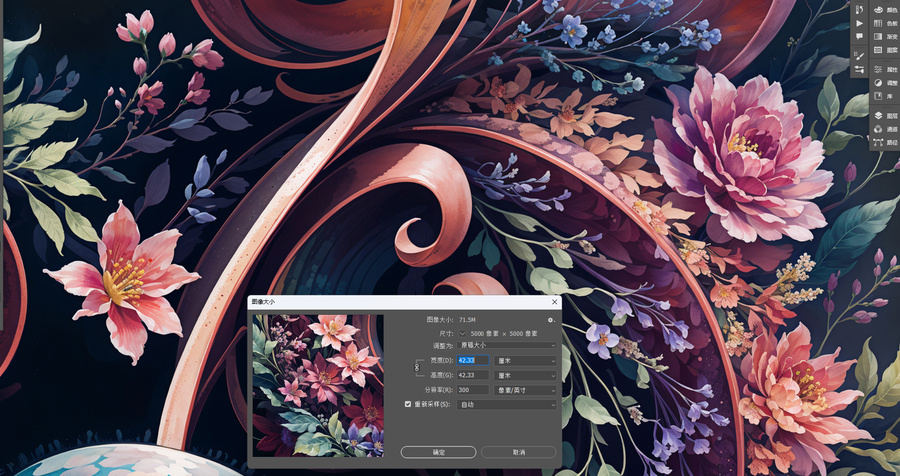Viewport: 900px width, 476px height.
Task: Click the 宽度(D) value field
Action: point(473,361)
